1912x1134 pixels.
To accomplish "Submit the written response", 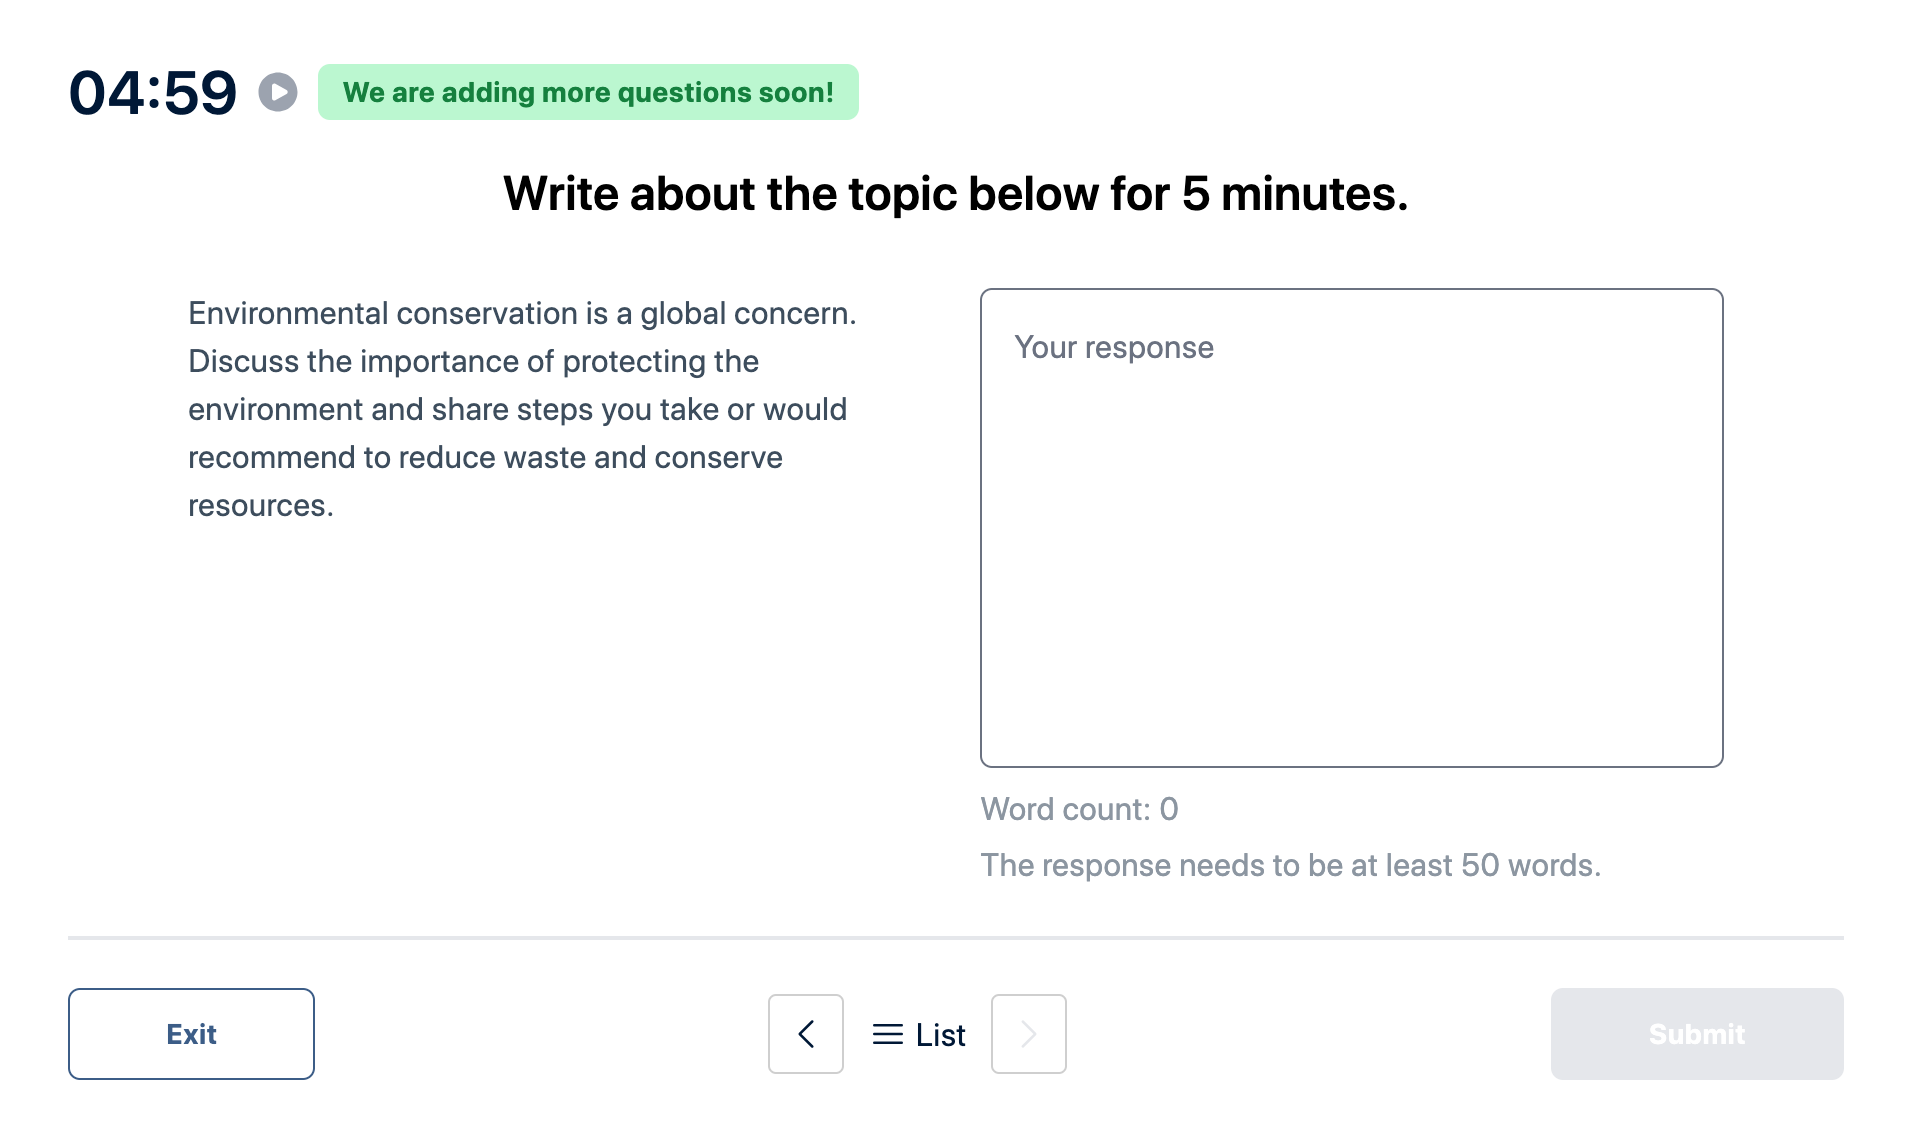I will [1697, 1034].
